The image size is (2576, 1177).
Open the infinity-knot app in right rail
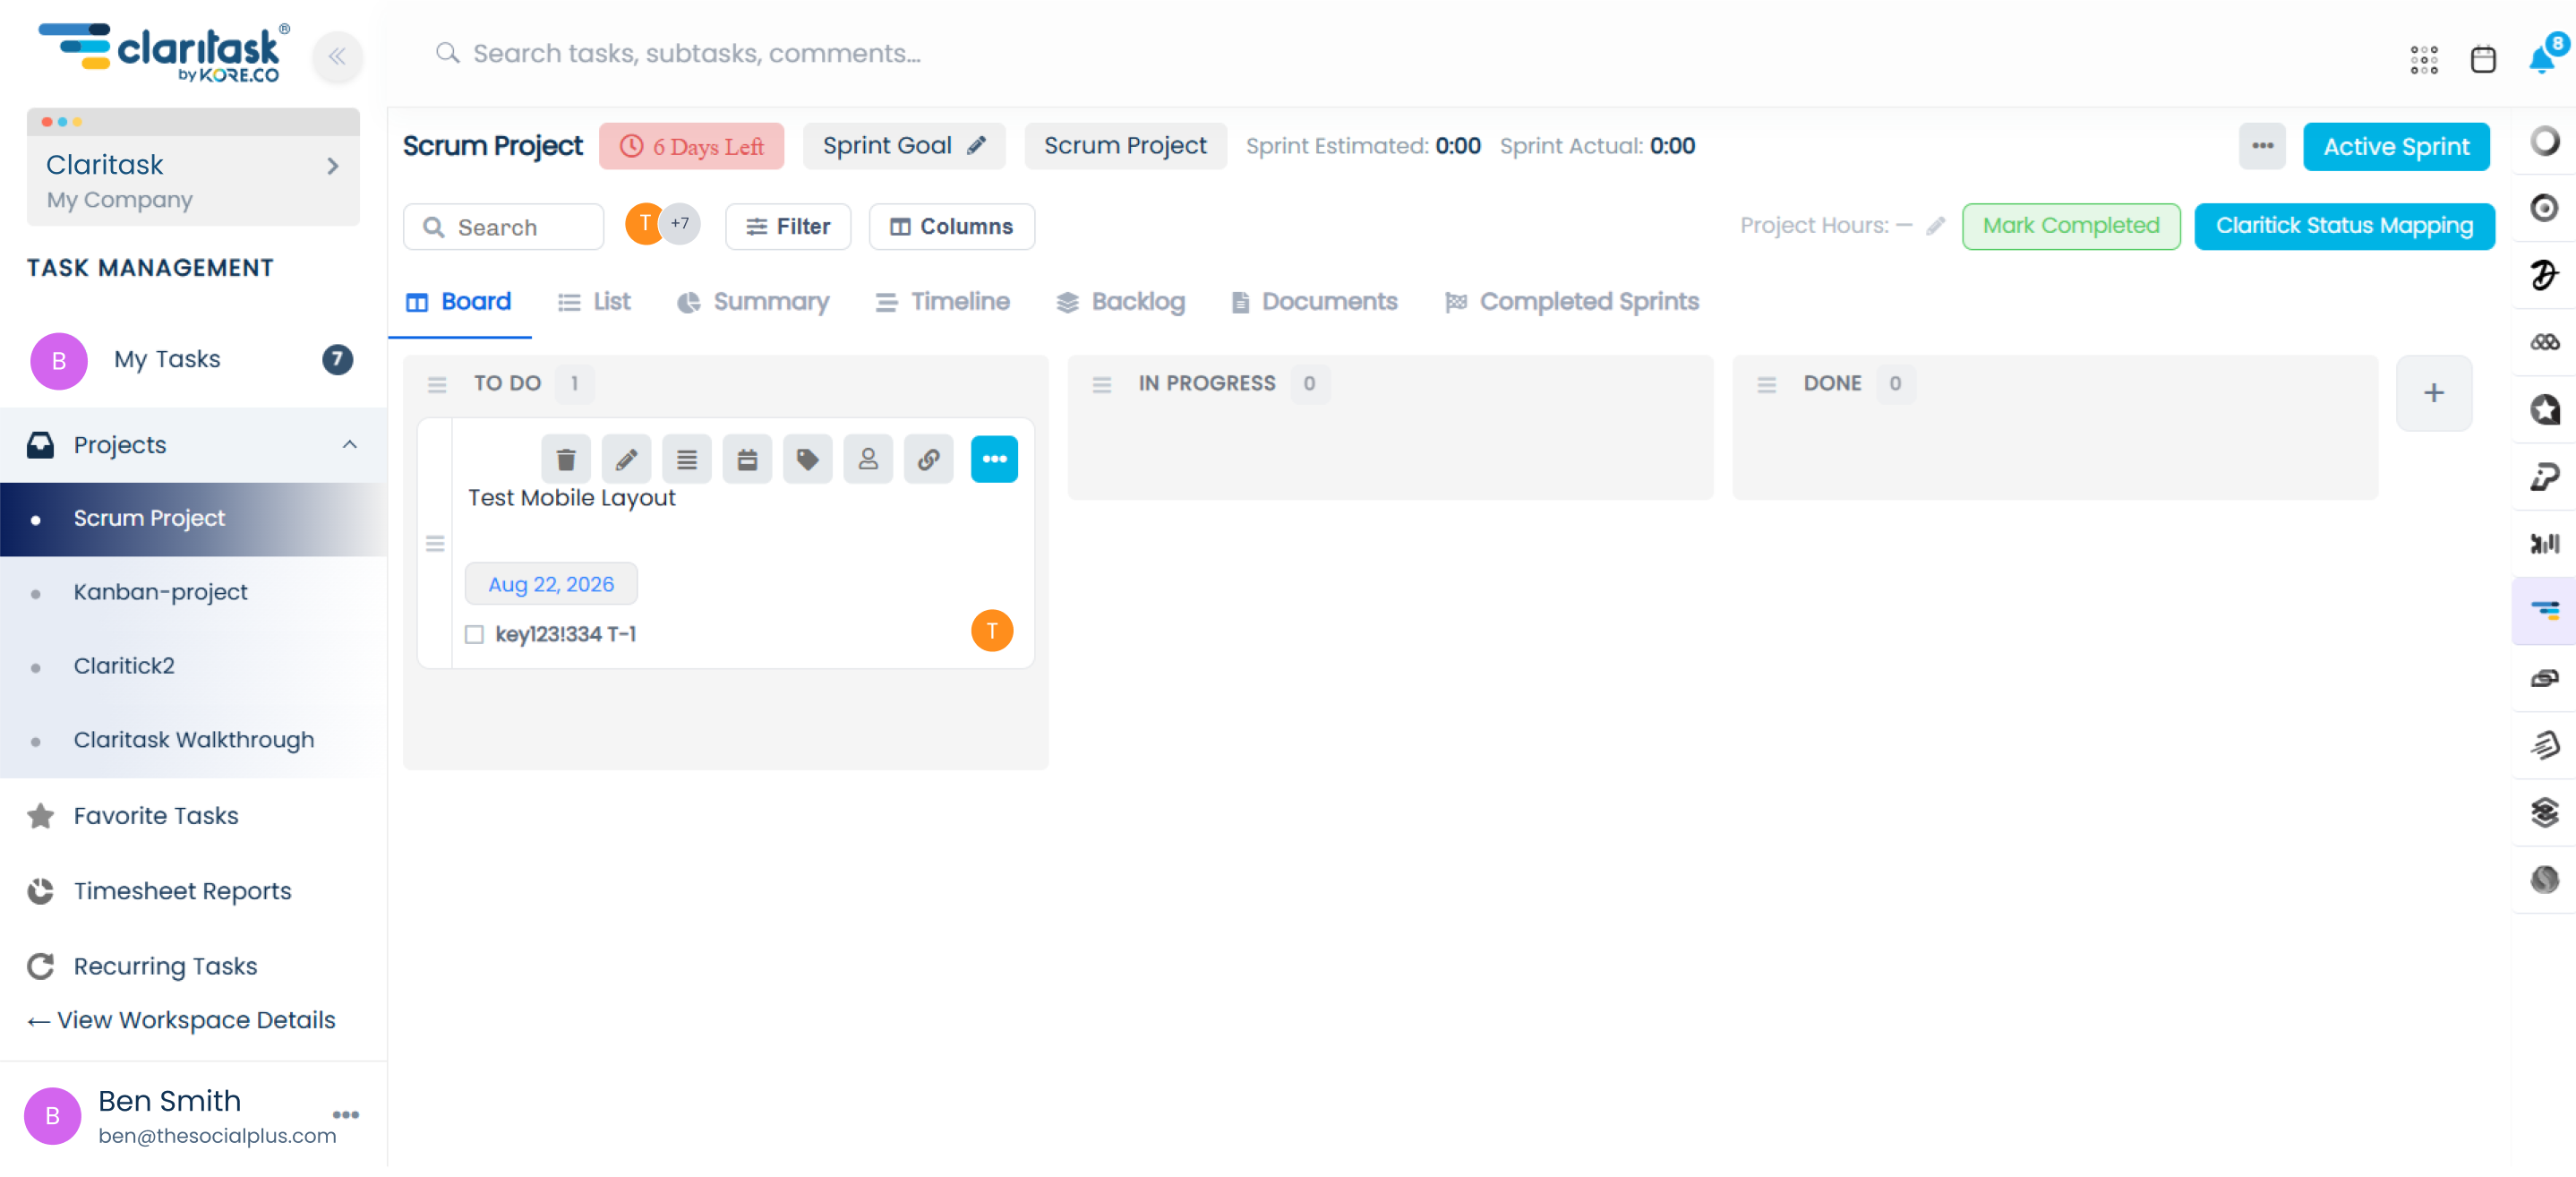click(2544, 342)
